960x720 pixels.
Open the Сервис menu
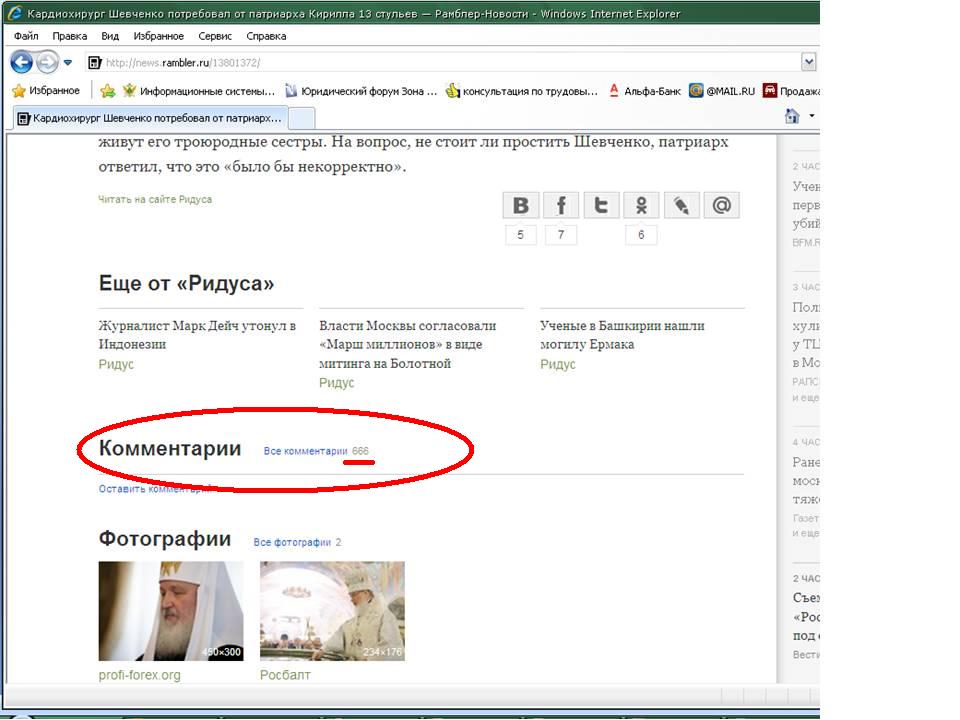[215, 36]
